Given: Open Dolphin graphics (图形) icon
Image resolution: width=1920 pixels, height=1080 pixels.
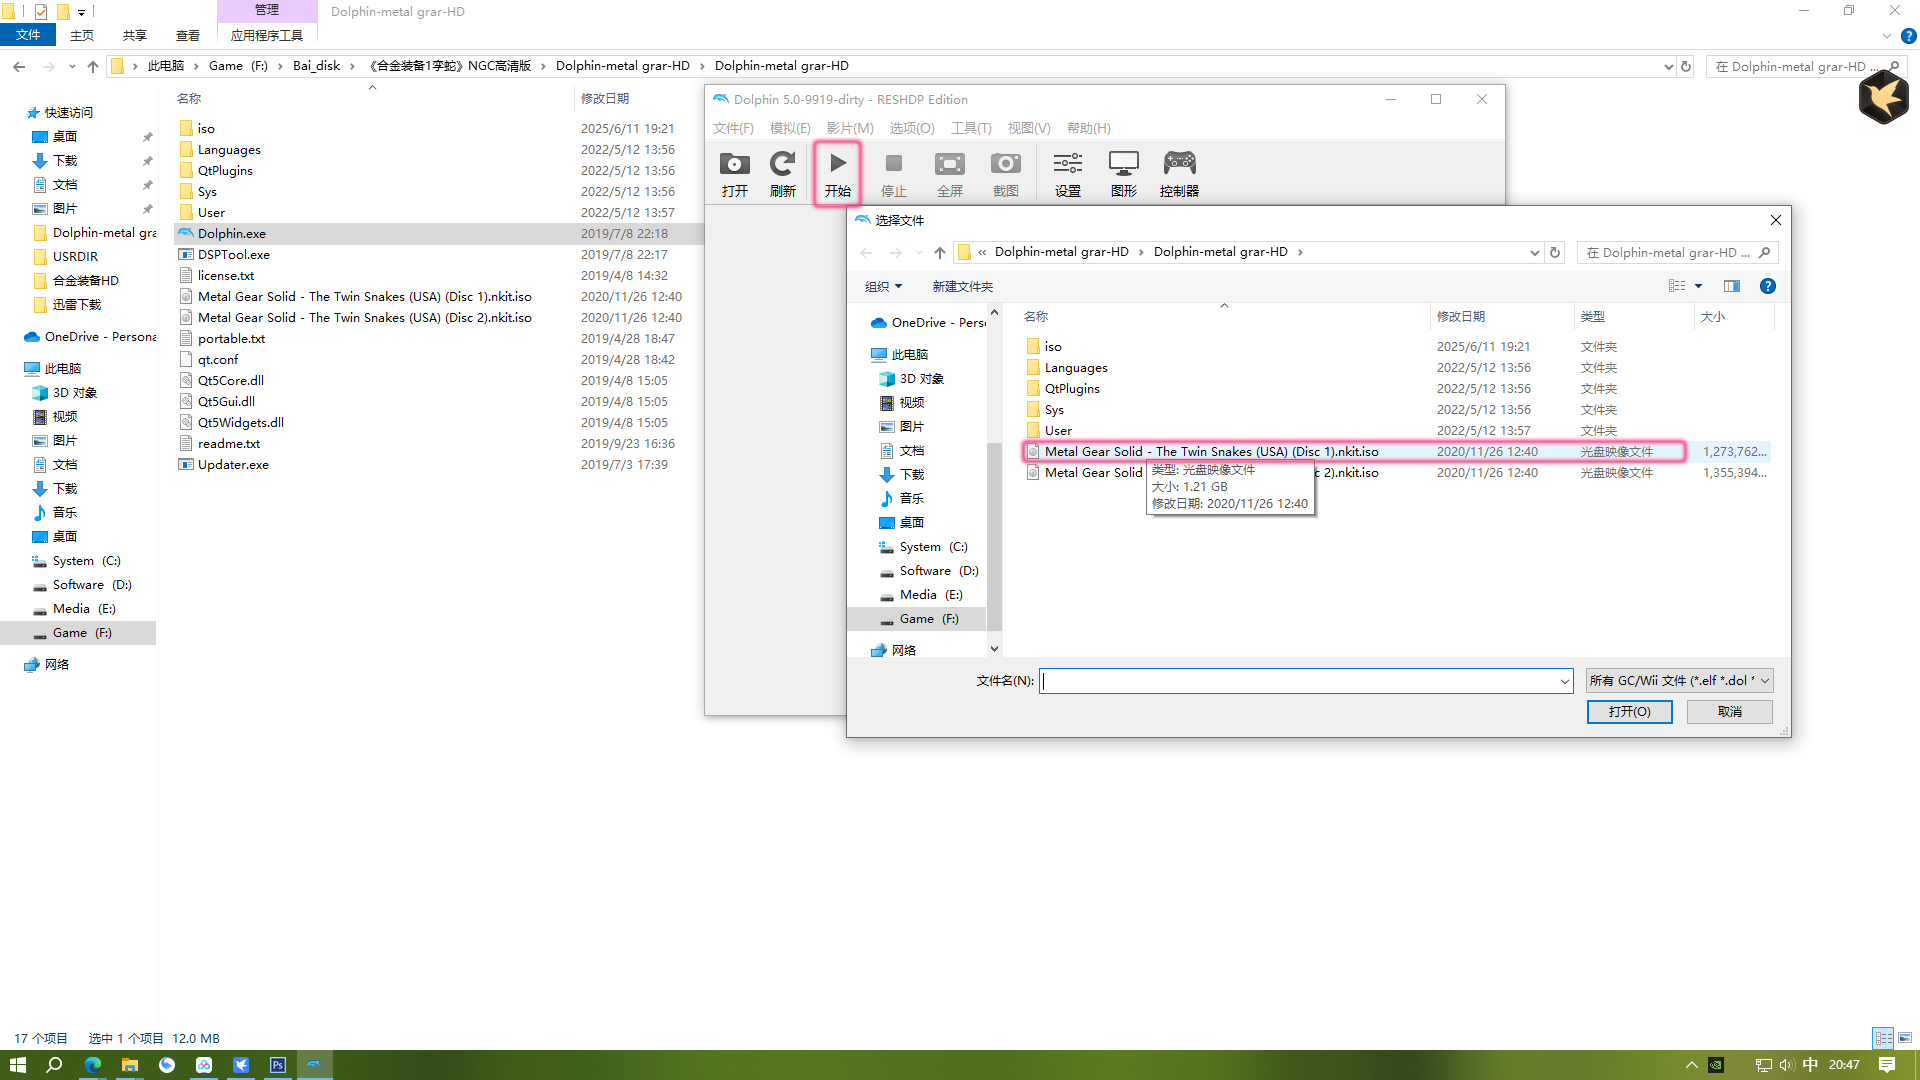Looking at the screenshot, I should click(x=1124, y=174).
